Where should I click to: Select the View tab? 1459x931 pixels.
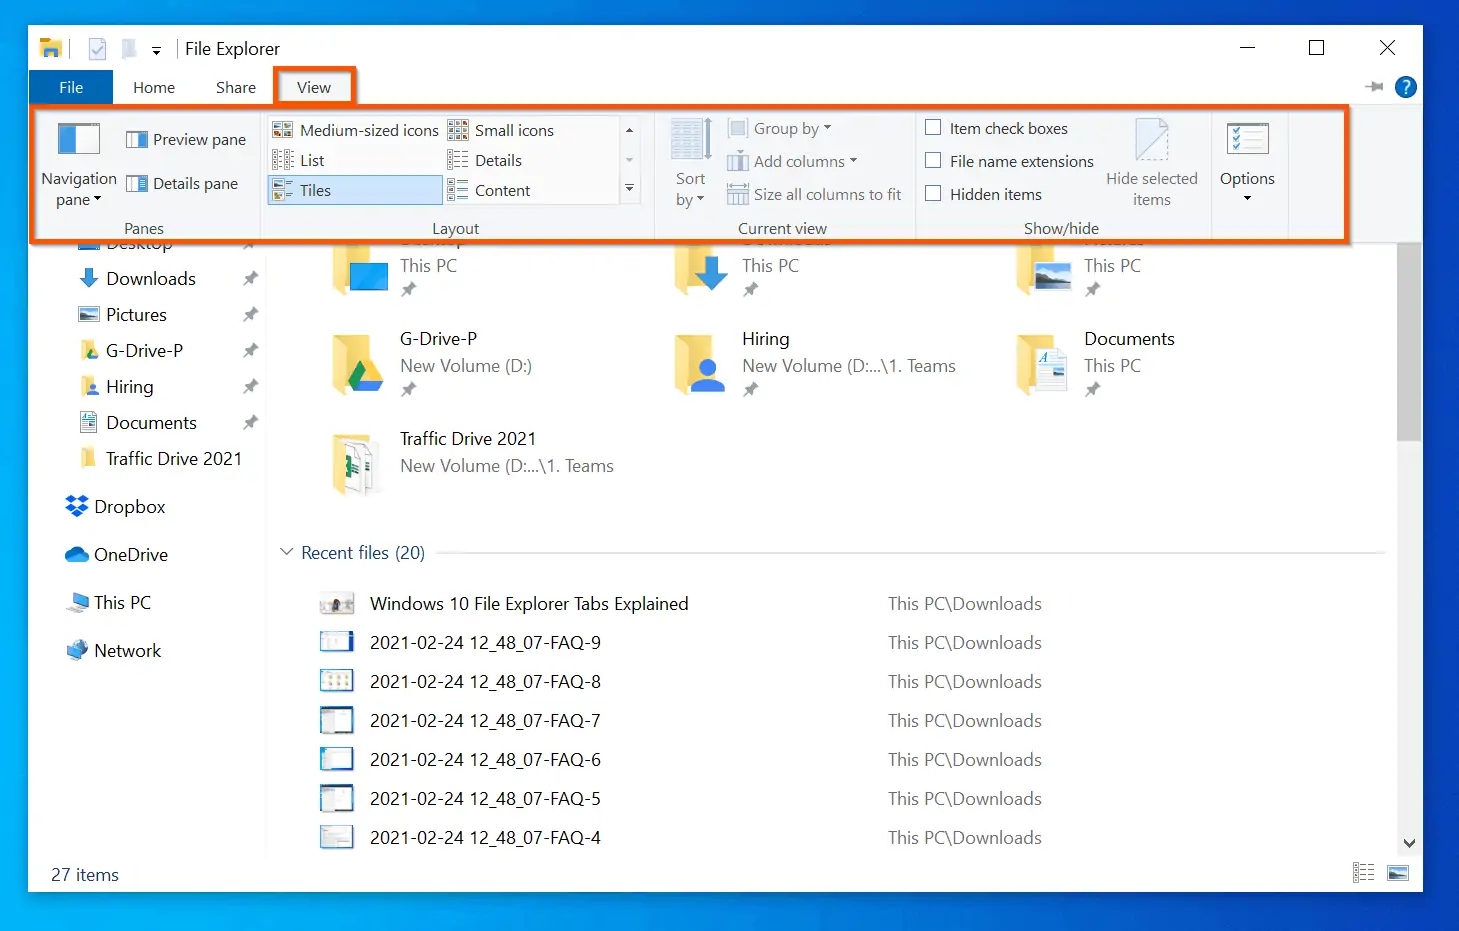(x=314, y=87)
